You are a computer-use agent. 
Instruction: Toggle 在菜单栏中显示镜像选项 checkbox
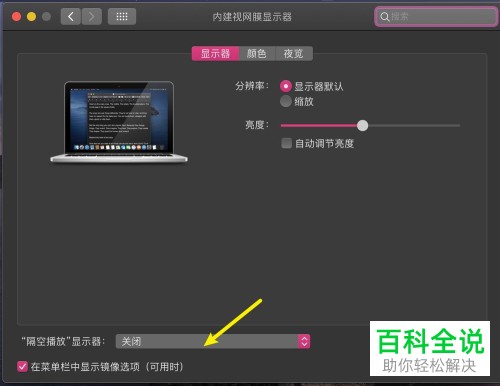(22, 367)
